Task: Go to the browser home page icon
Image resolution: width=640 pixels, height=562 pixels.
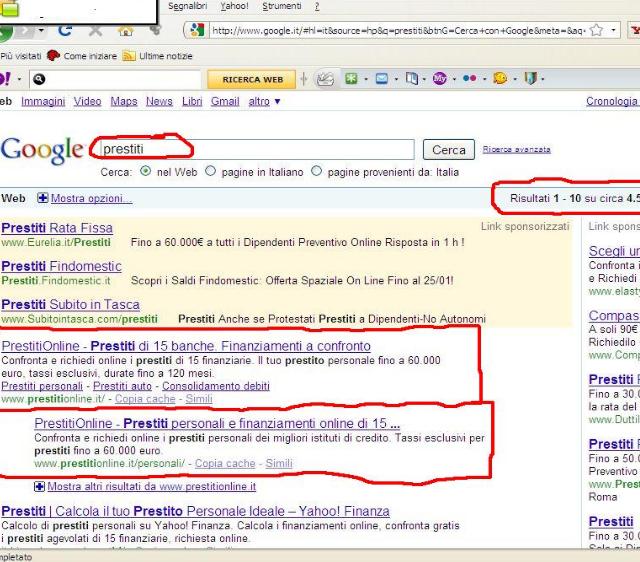Action: [x=125, y=31]
